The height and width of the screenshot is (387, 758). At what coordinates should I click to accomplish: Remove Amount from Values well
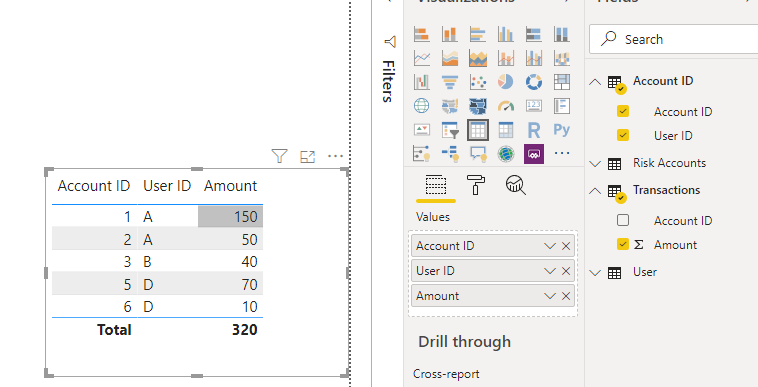[x=566, y=296]
